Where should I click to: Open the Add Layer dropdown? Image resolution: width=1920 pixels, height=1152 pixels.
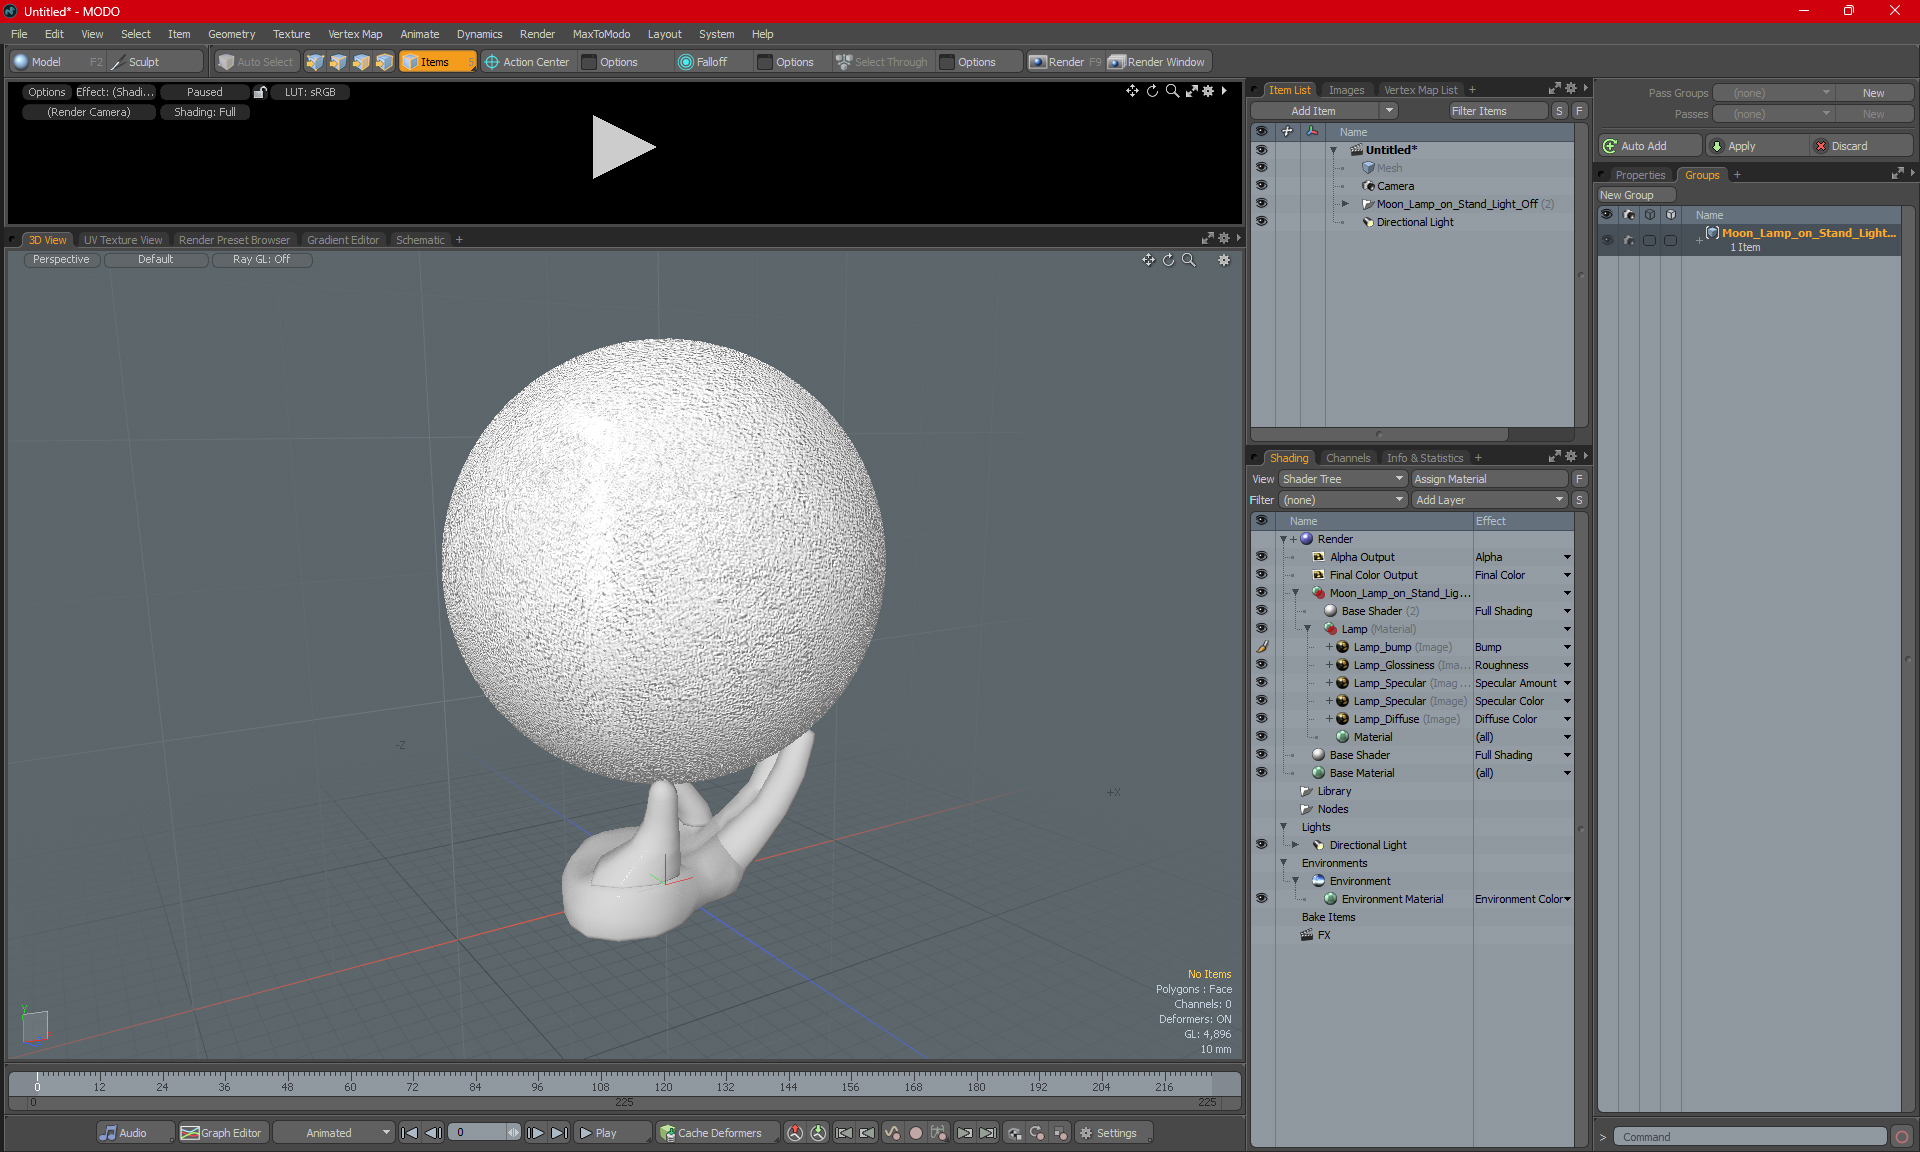1488,500
